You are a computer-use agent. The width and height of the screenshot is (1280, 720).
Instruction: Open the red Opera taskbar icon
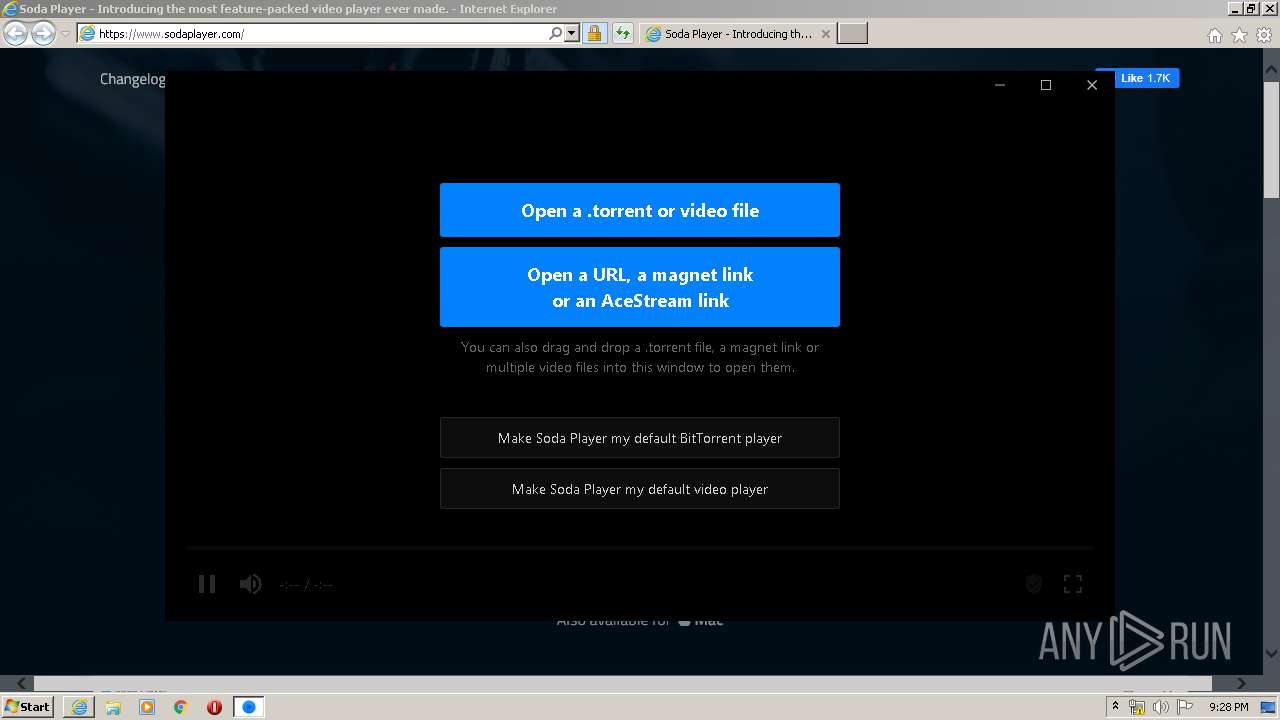214,706
